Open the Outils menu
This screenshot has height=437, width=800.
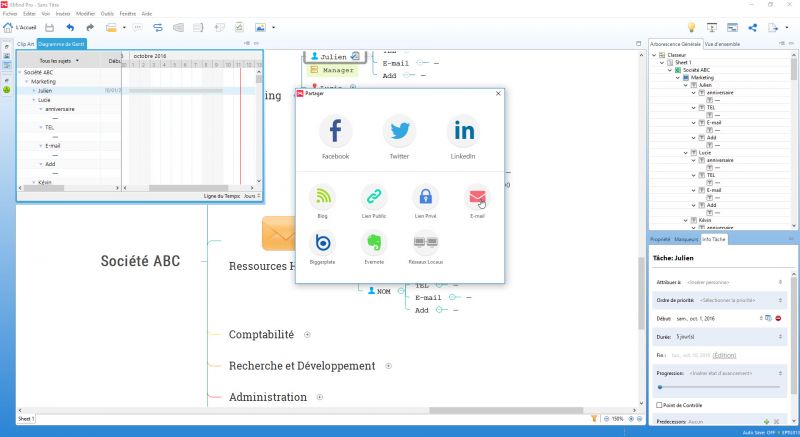pos(107,14)
